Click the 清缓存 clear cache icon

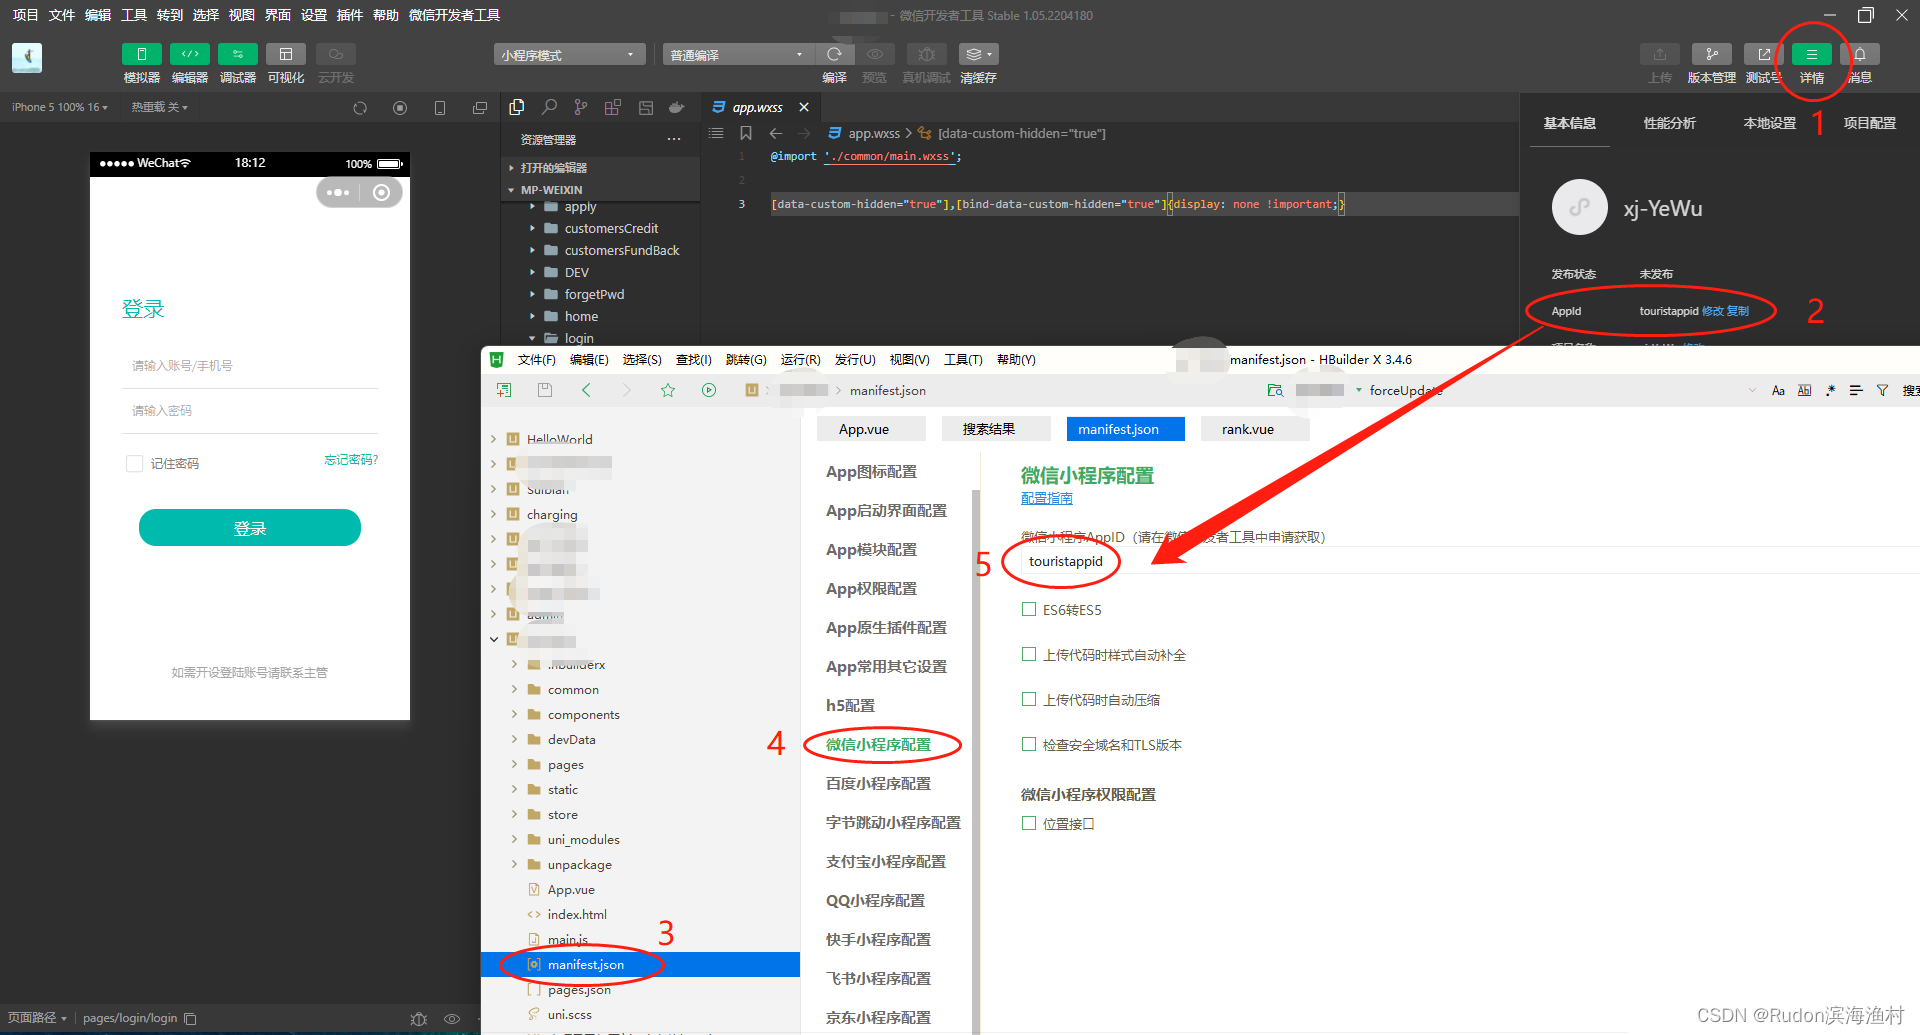pos(977,54)
